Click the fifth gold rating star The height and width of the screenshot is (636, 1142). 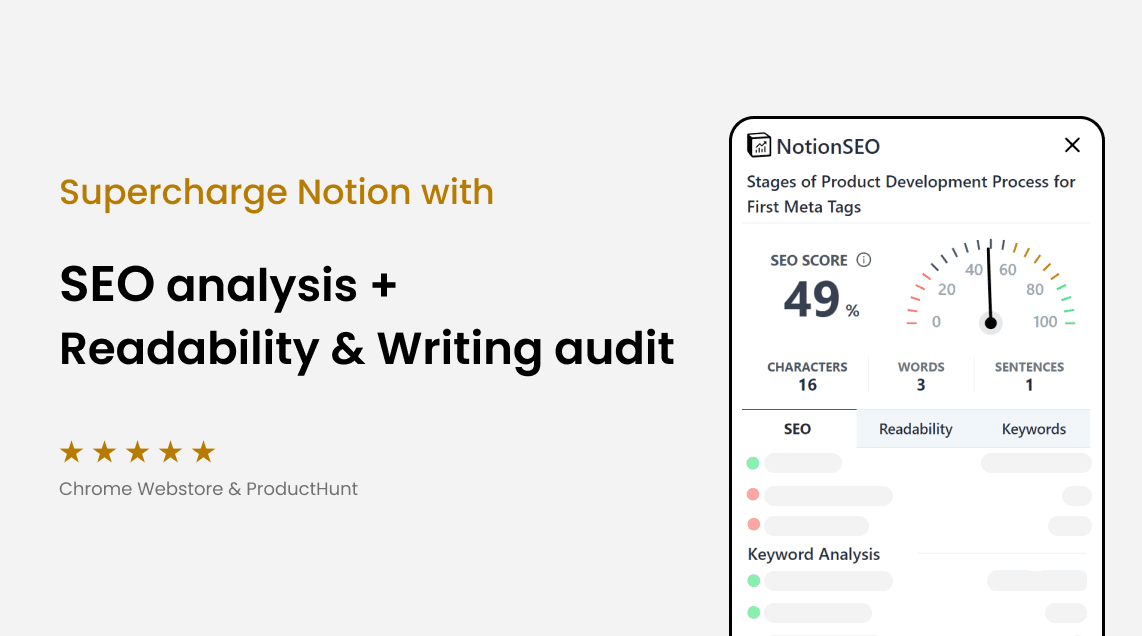pyautogui.click(x=203, y=452)
